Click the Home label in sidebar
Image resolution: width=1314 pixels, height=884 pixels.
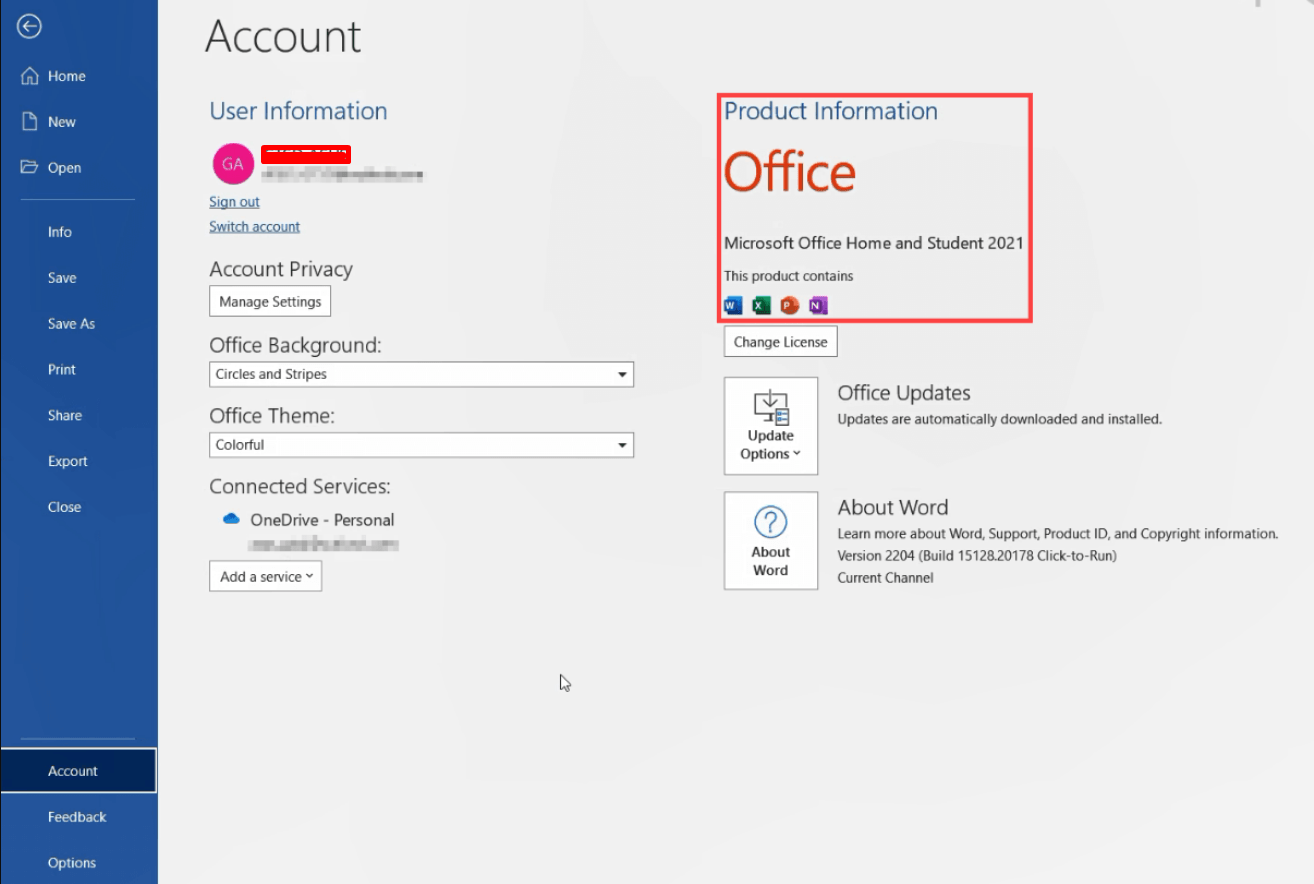click(67, 76)
